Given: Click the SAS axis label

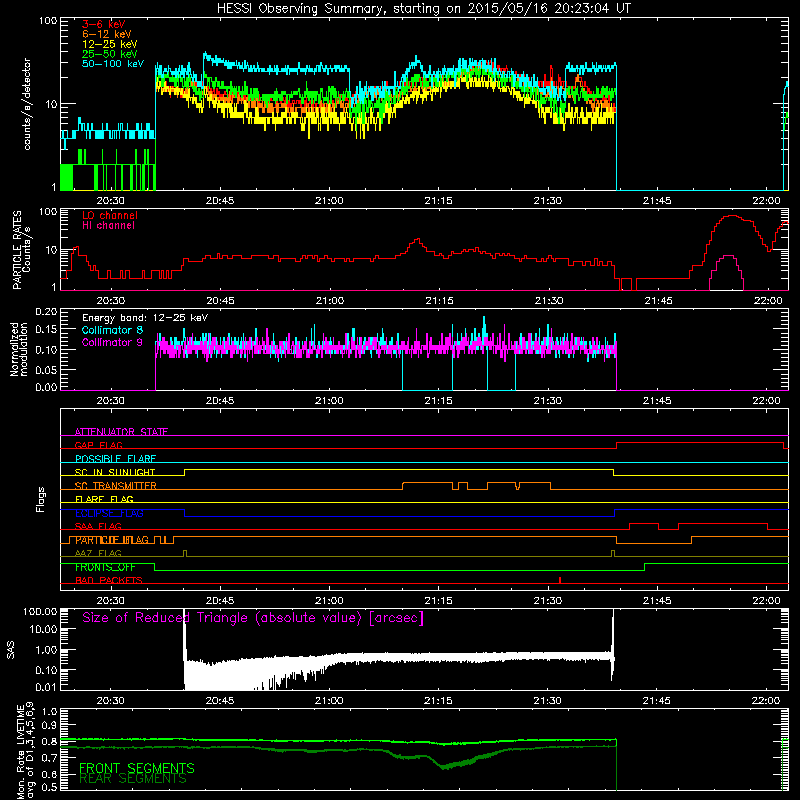Looking at the screenshot, I should click(10, 650).
